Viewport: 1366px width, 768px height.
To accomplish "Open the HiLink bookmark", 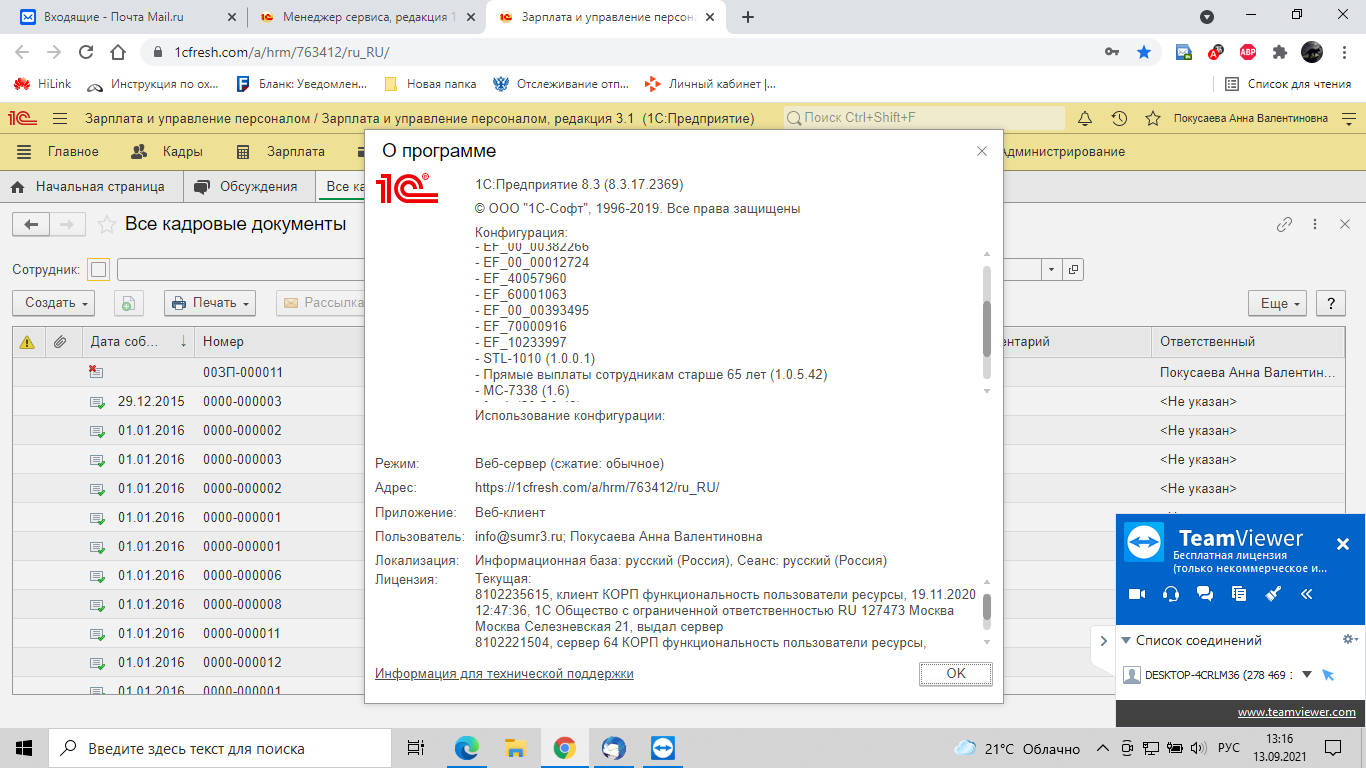I will [x=43, y=84].
